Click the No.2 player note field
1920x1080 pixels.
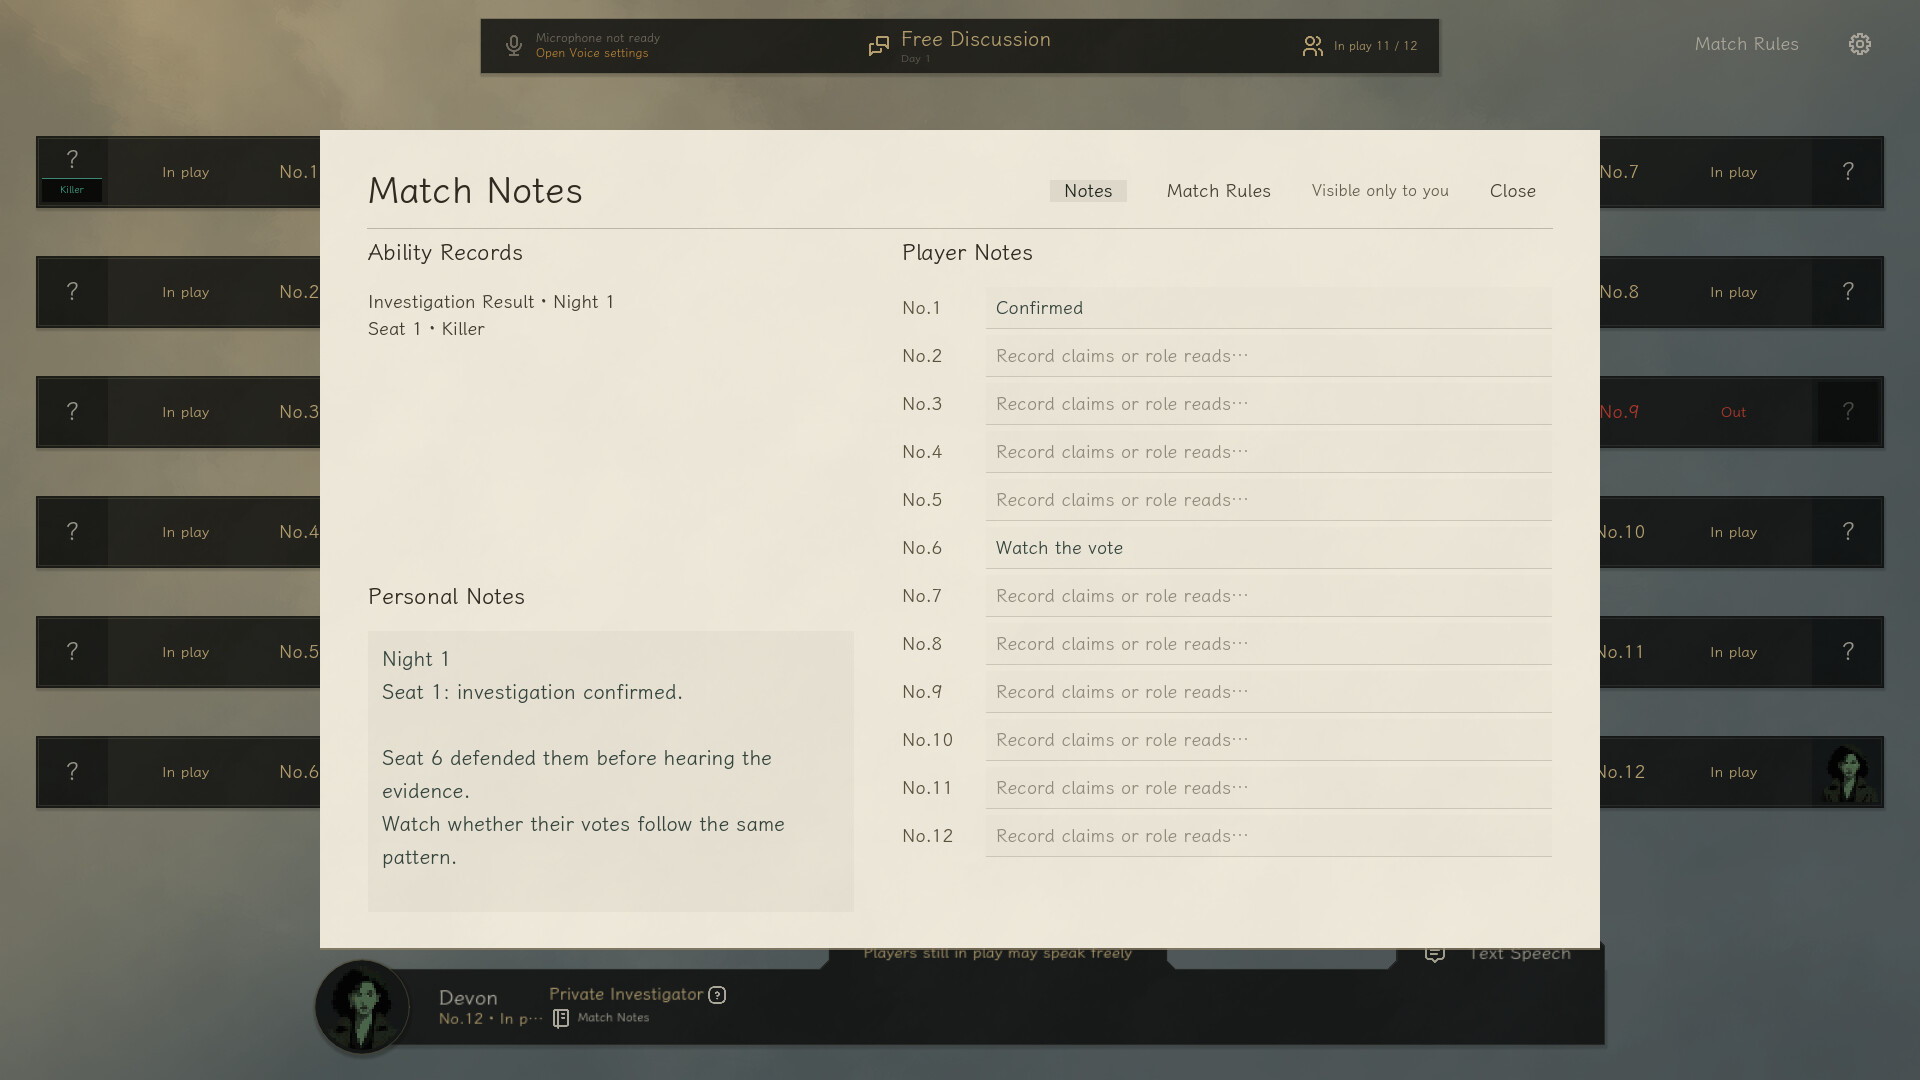[1268, 356]
